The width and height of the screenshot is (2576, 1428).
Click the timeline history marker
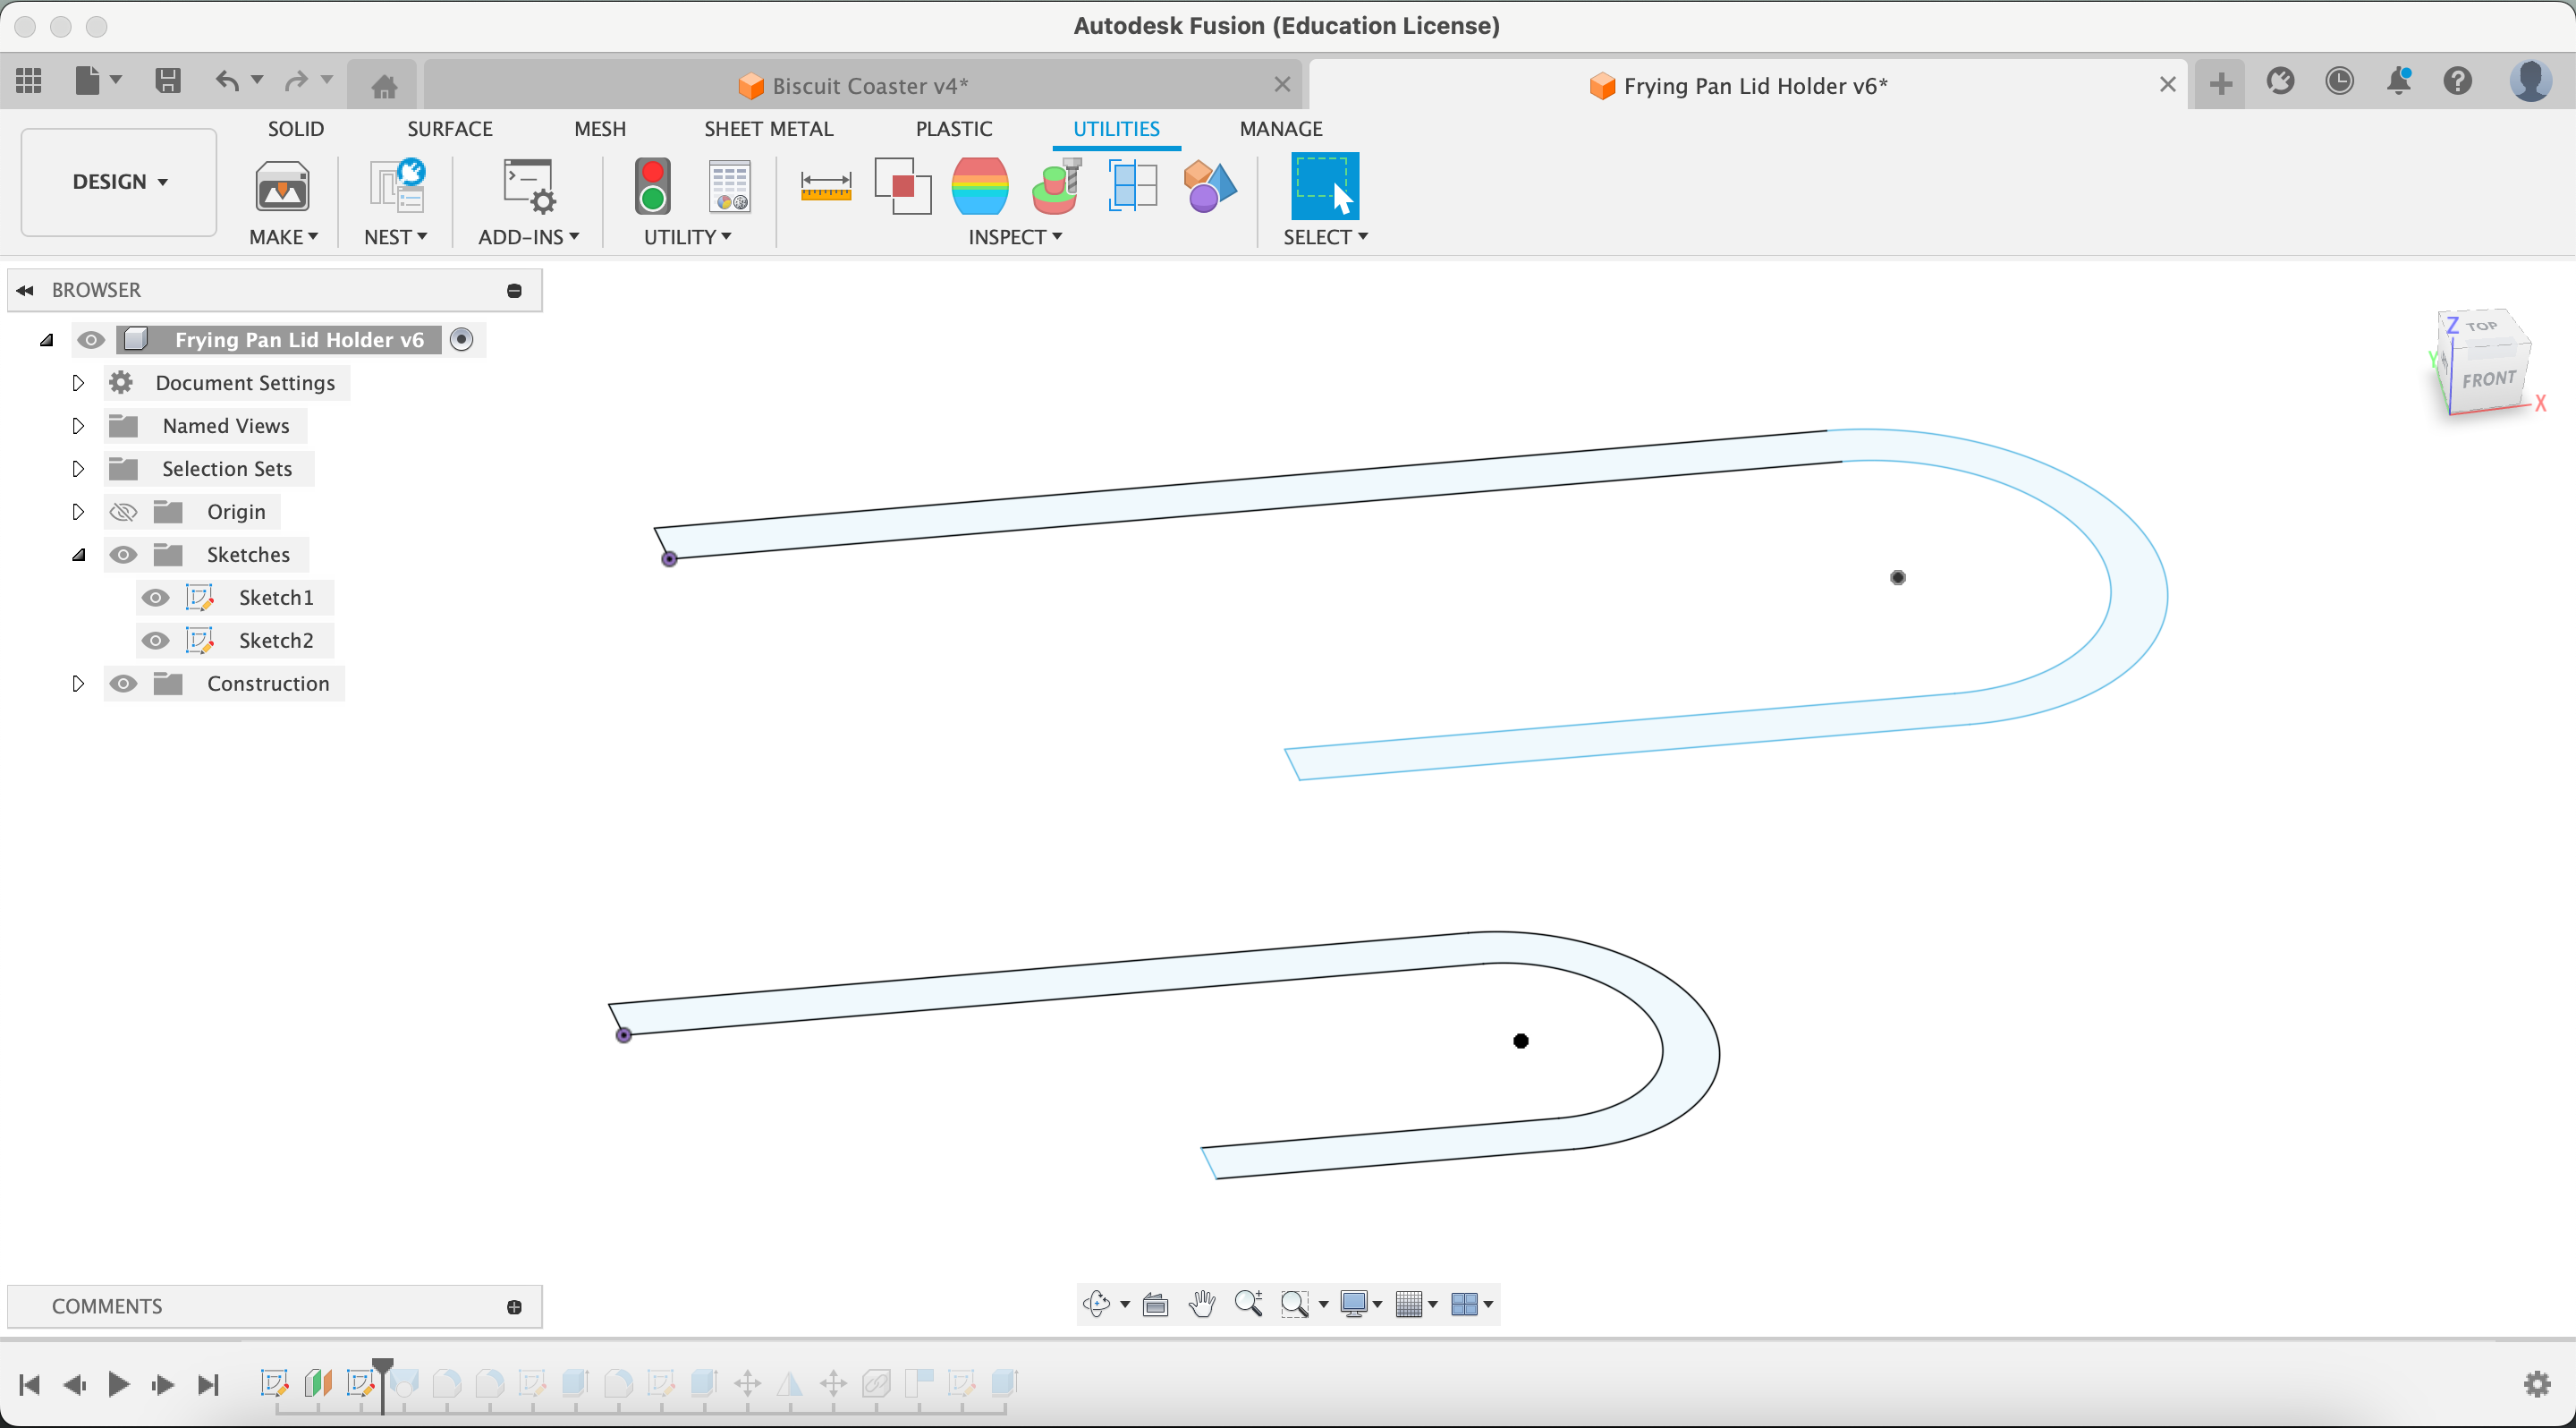click(383, 1385)
